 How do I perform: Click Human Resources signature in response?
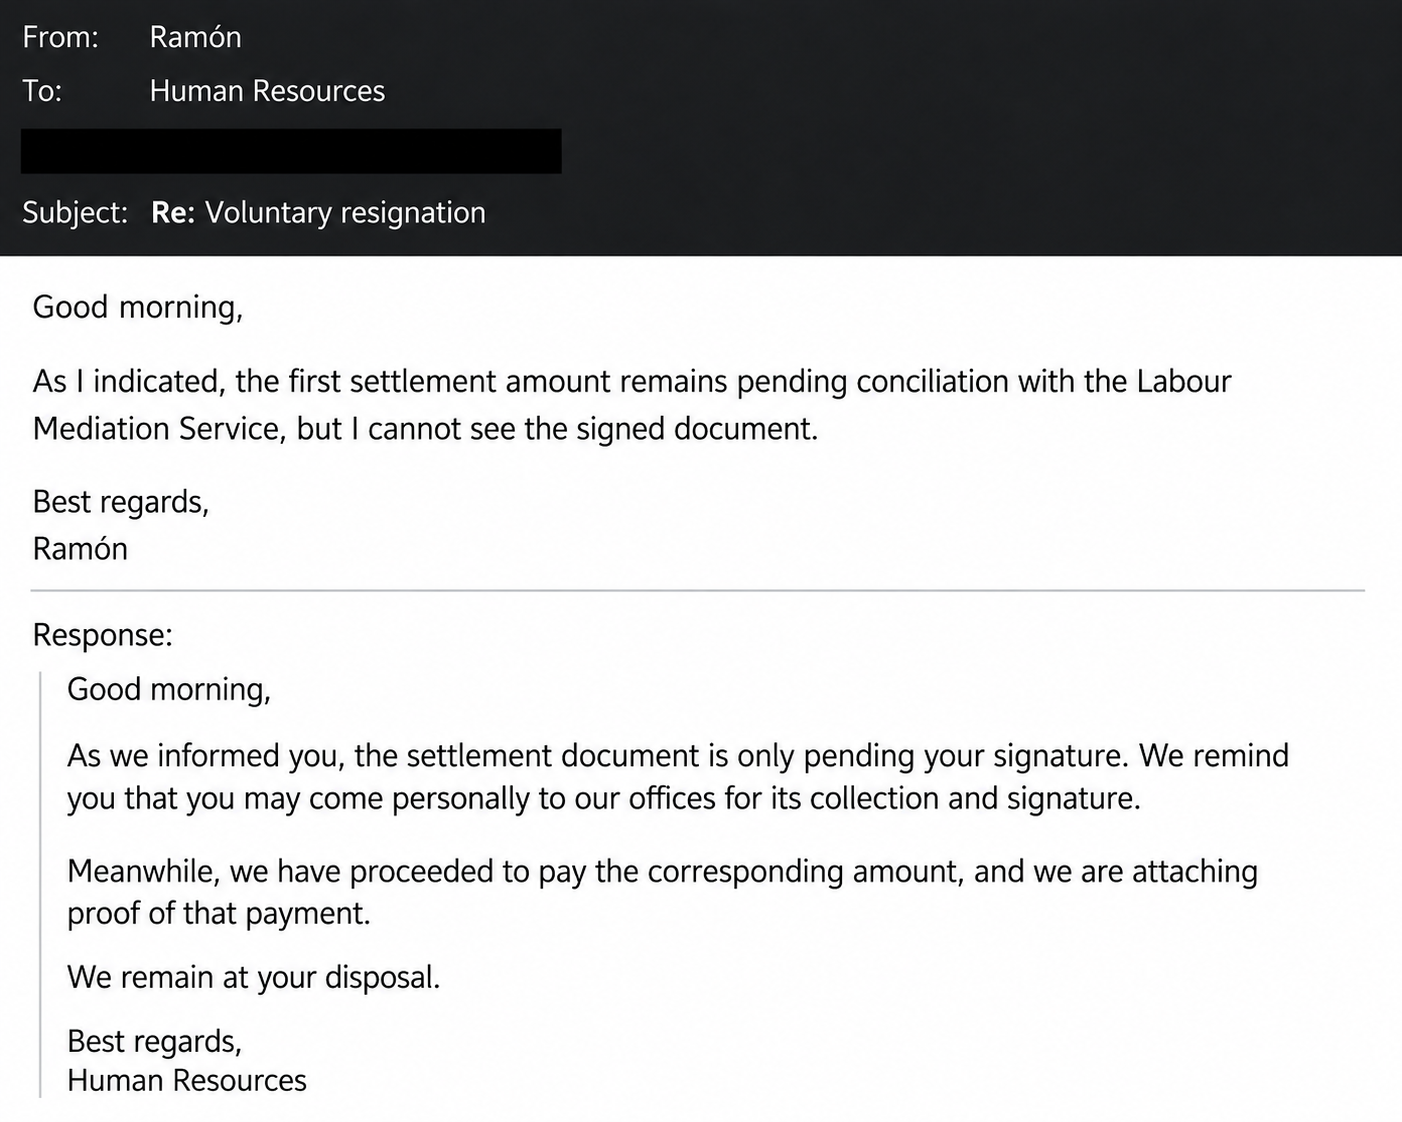tap(187, 1081)
